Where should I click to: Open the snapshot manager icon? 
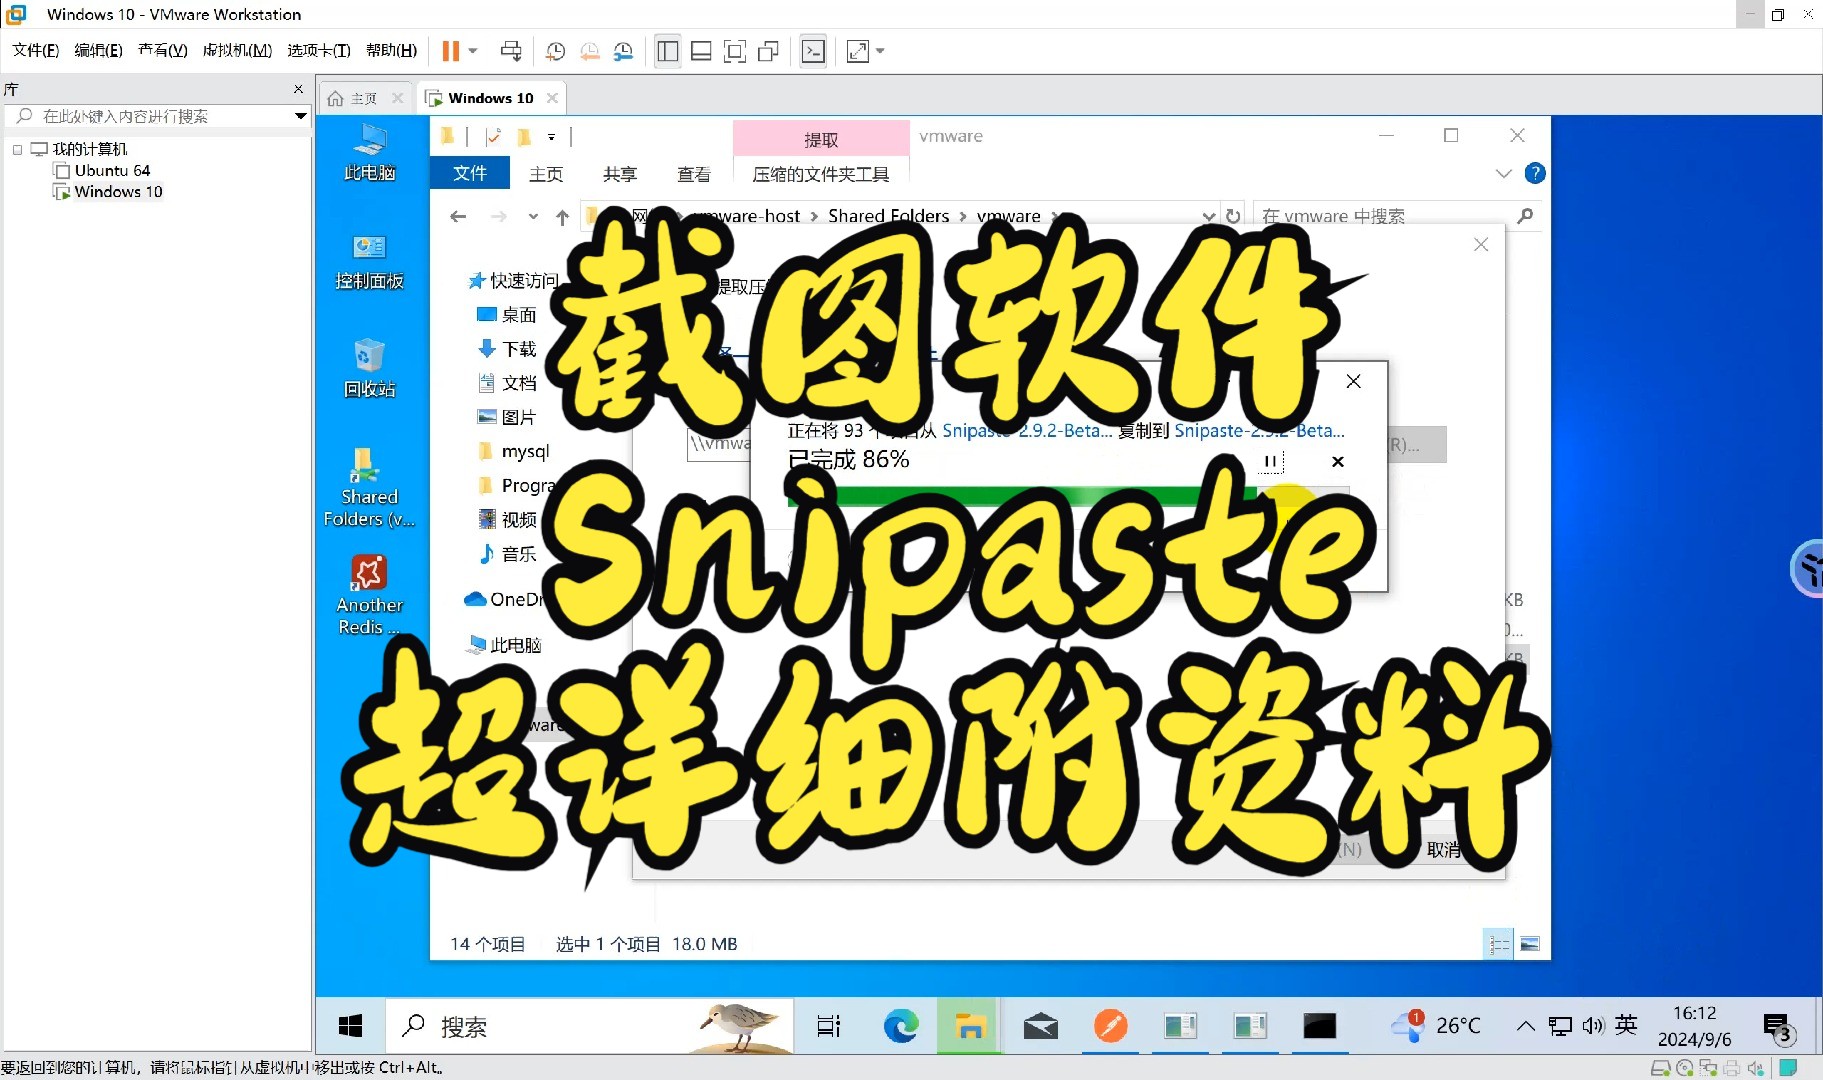coord(623,51)
